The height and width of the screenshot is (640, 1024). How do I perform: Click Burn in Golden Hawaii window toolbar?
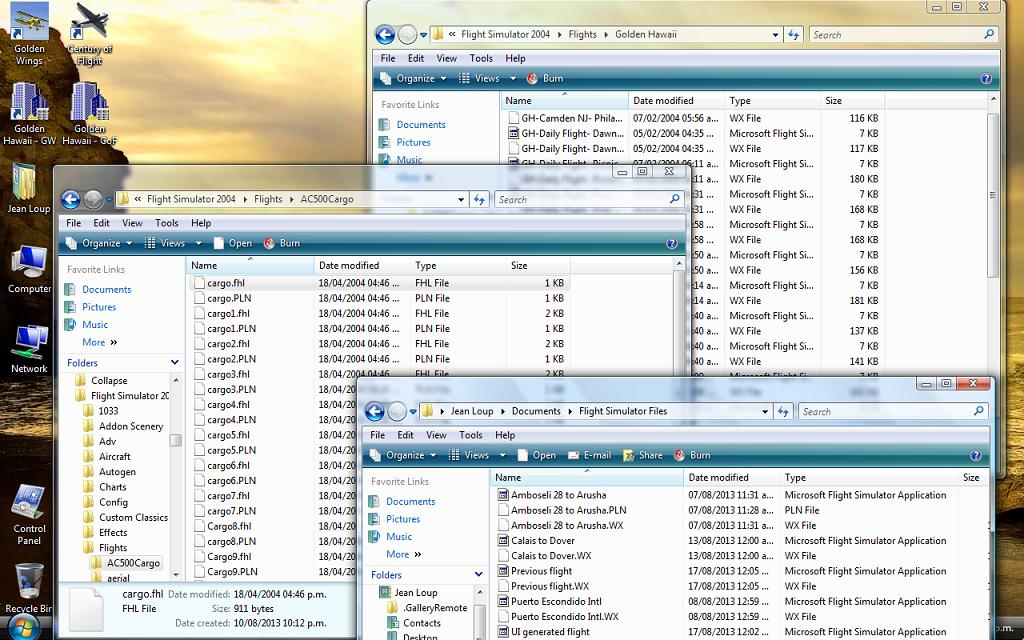(x=545, y=78)
